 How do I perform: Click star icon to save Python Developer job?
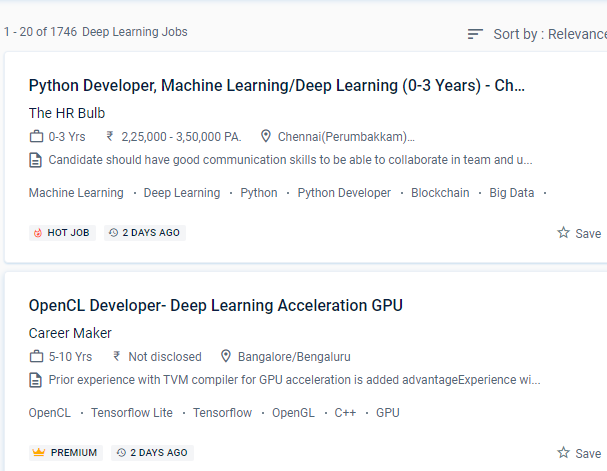click(564, 233)
